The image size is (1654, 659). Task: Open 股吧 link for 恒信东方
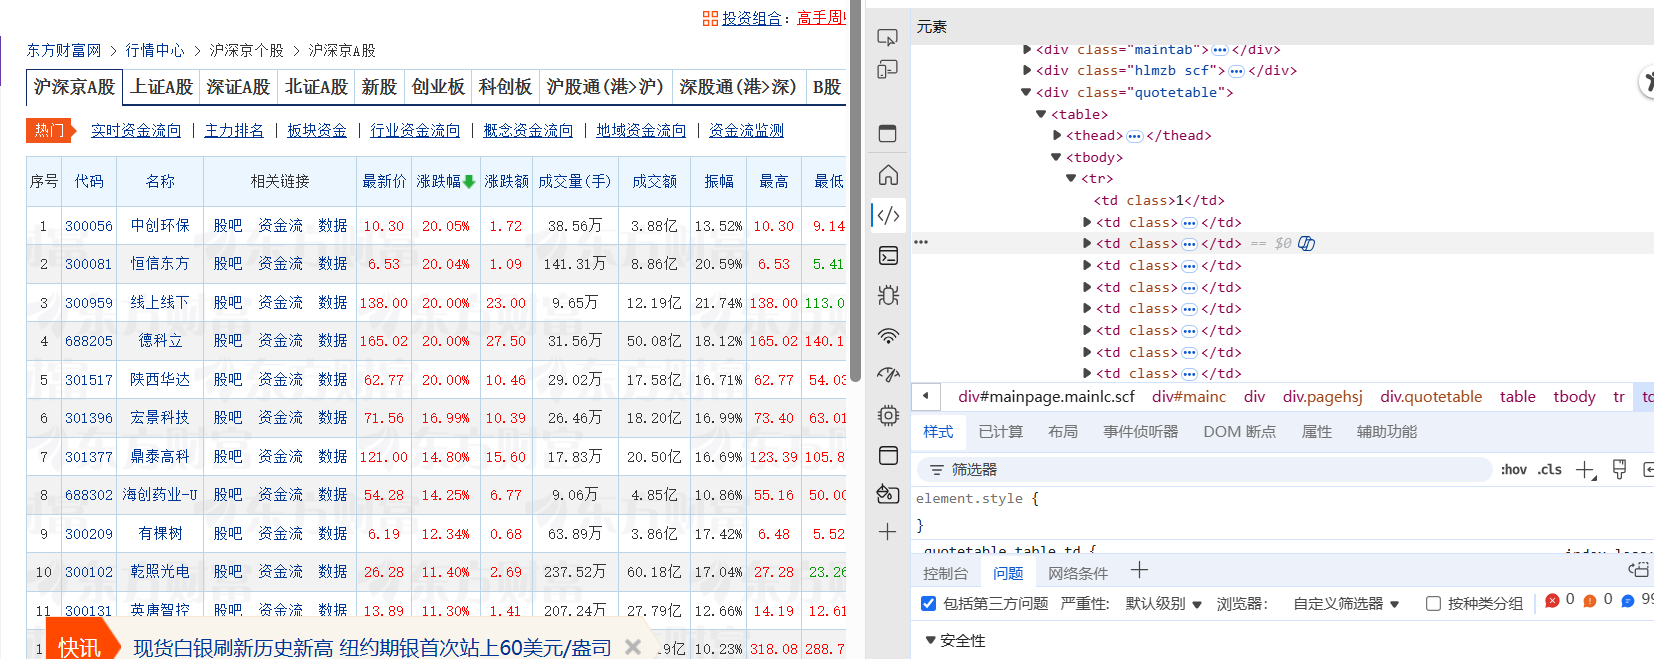tap(228, 264)
